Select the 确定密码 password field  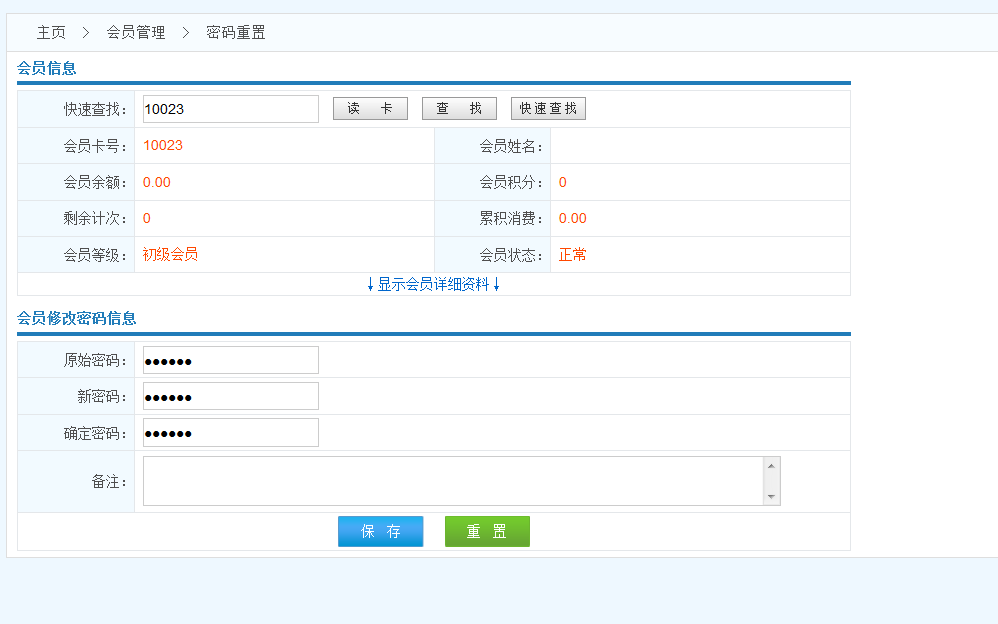pos(230,433)
